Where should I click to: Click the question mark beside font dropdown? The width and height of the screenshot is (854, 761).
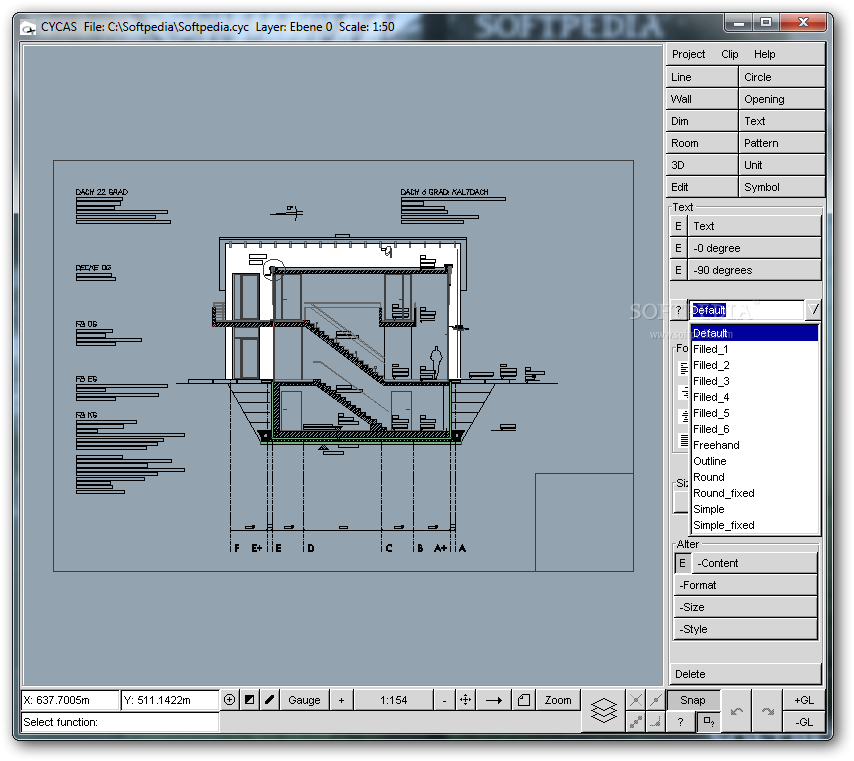(679, 310)
